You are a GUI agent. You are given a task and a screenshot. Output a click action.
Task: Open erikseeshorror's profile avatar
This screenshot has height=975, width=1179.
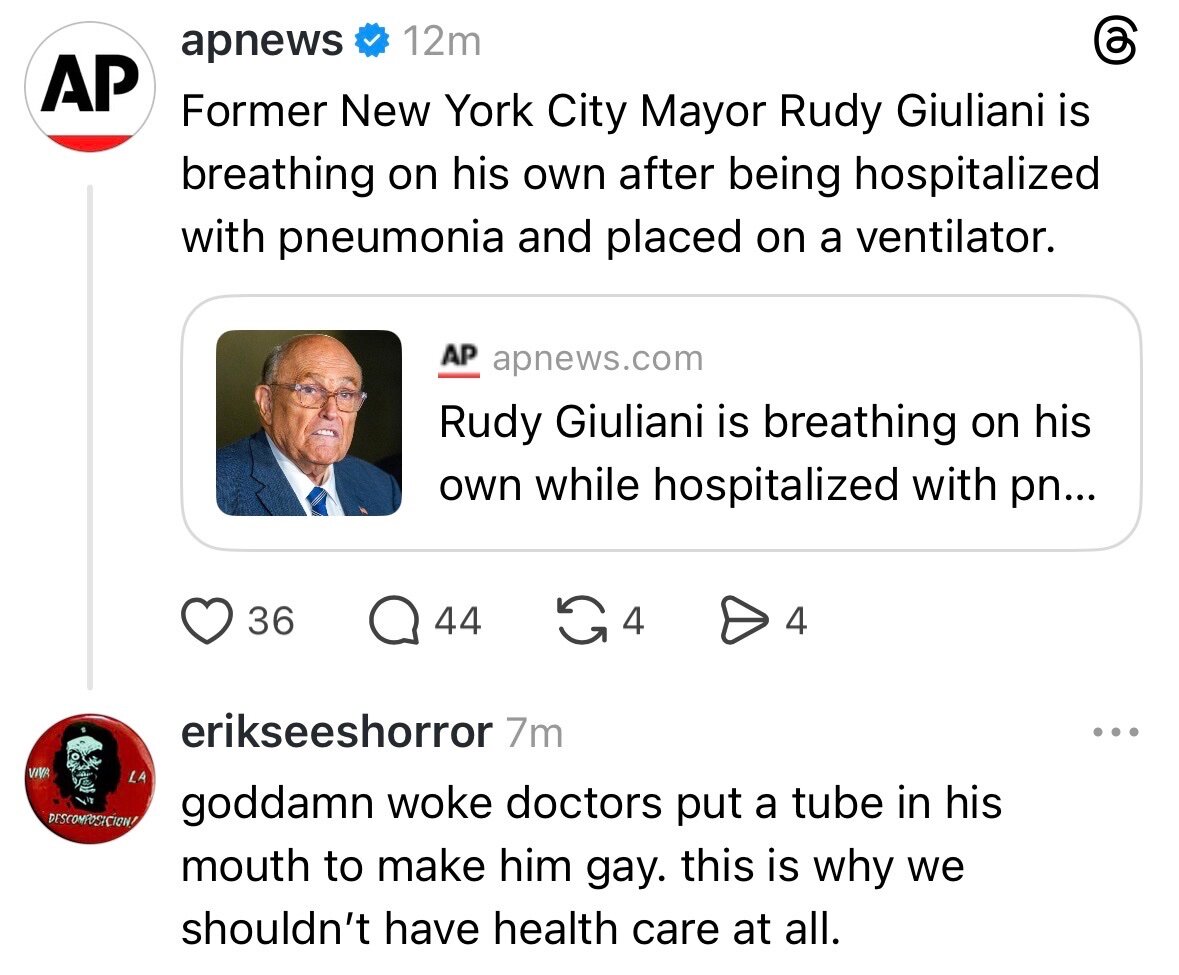coord(90,779)
